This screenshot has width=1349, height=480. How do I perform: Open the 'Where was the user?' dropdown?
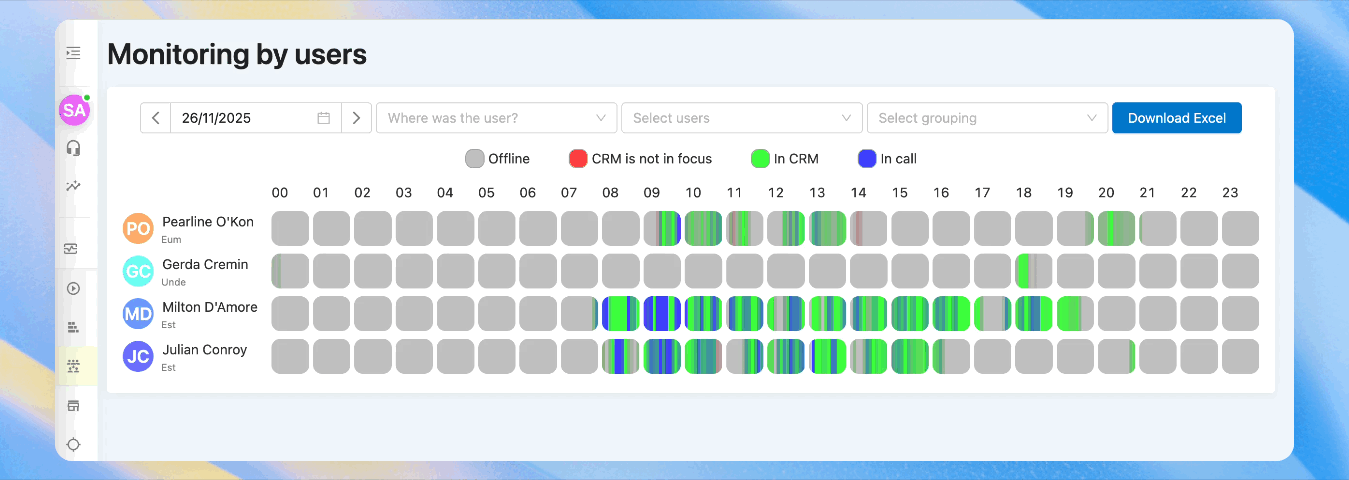click(496, 118)
